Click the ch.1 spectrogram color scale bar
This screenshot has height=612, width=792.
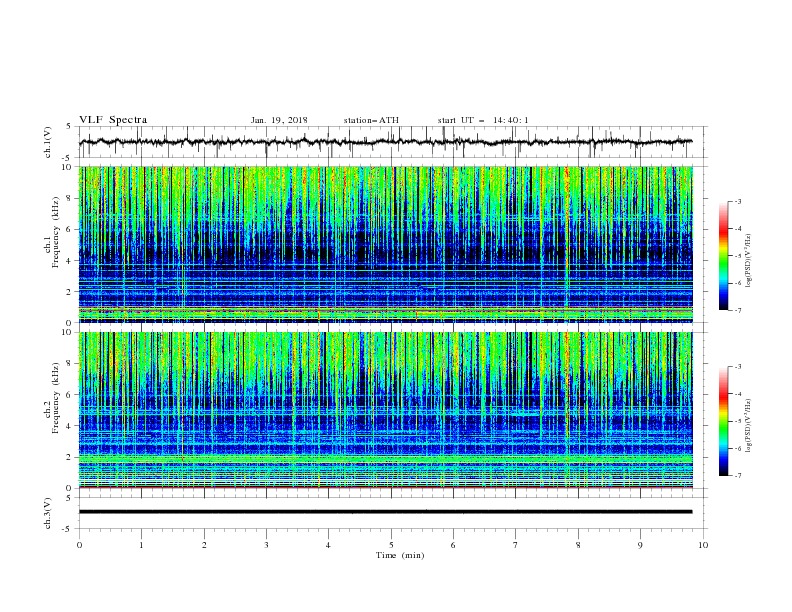click(x=724, y=255)
